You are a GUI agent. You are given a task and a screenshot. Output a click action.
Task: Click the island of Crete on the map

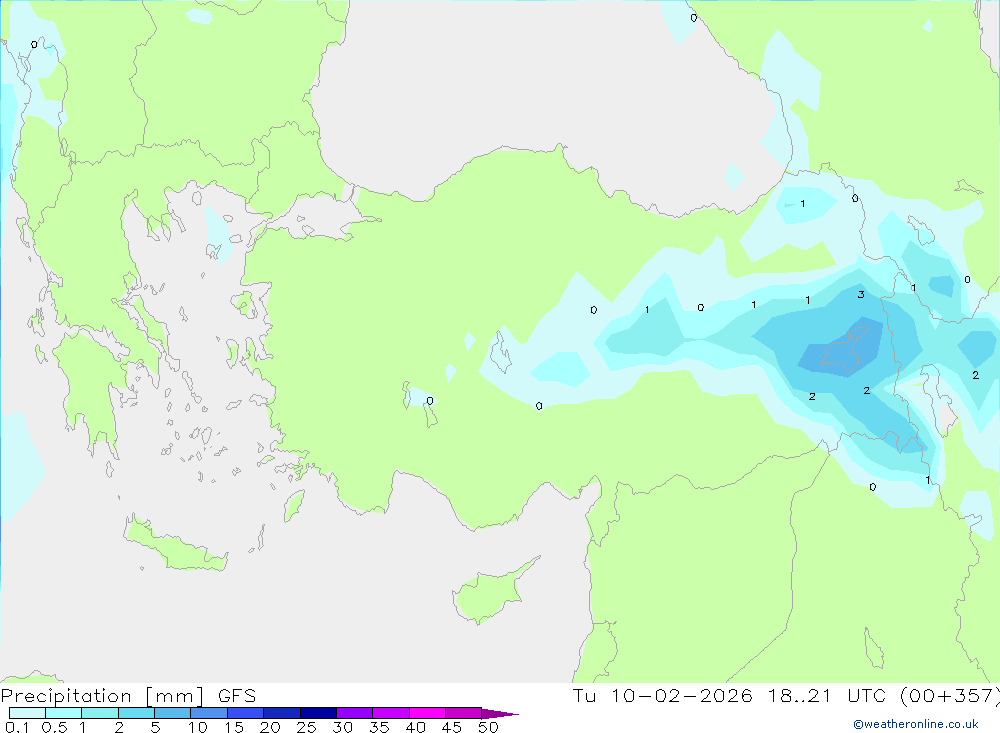(175, 544)
